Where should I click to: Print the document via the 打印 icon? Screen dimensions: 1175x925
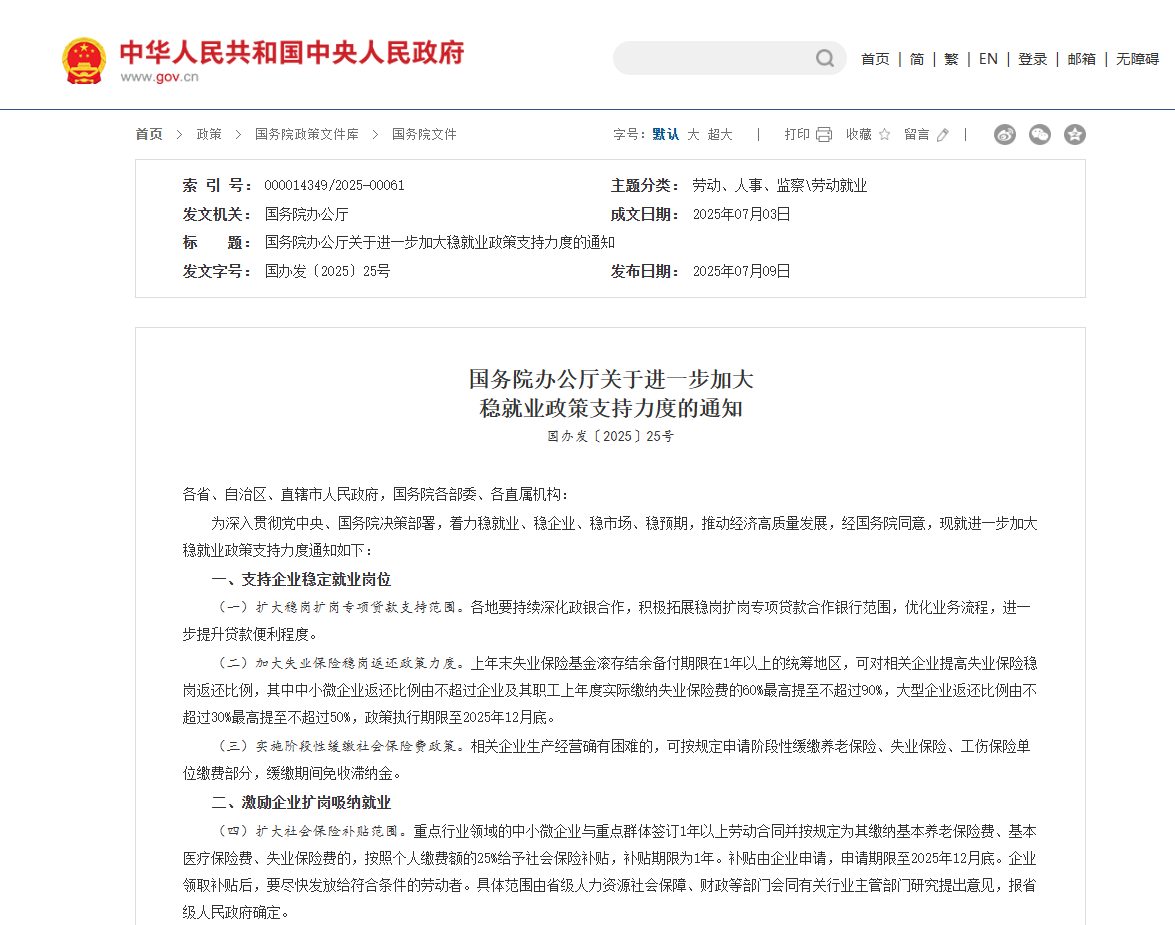[x=823, y=133]
